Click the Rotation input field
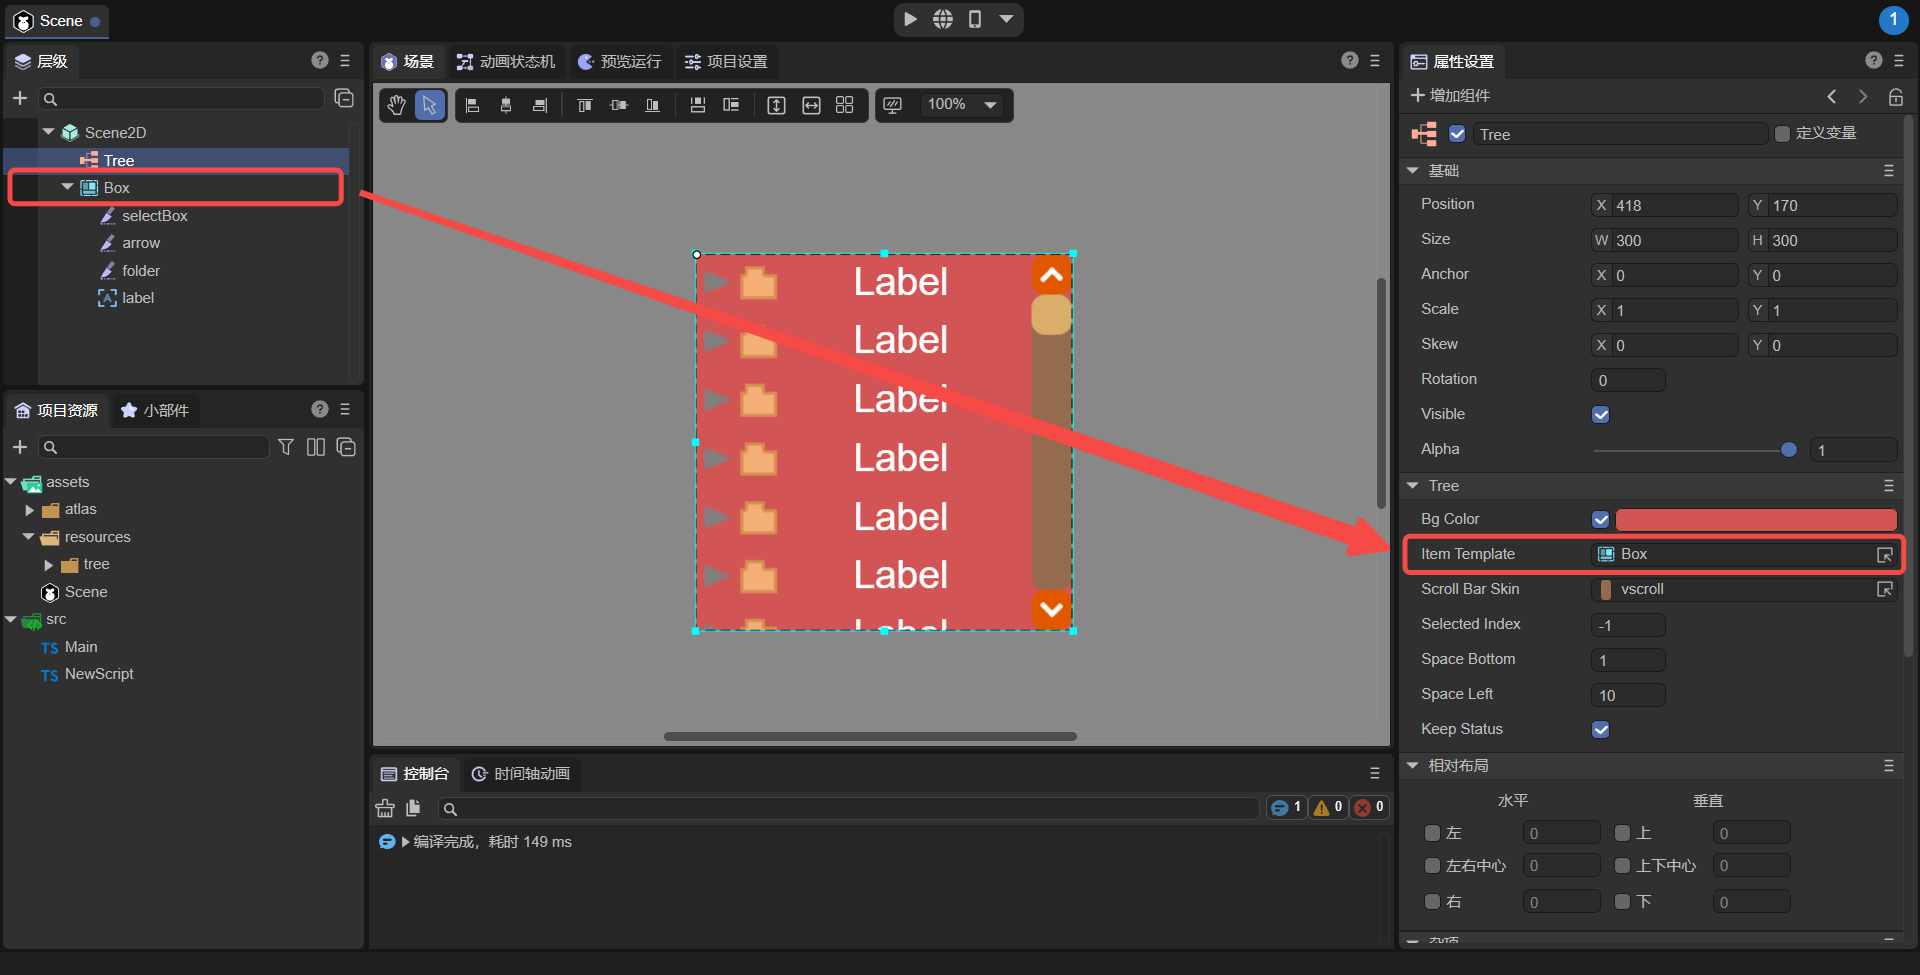 (x=1627, y=380)
